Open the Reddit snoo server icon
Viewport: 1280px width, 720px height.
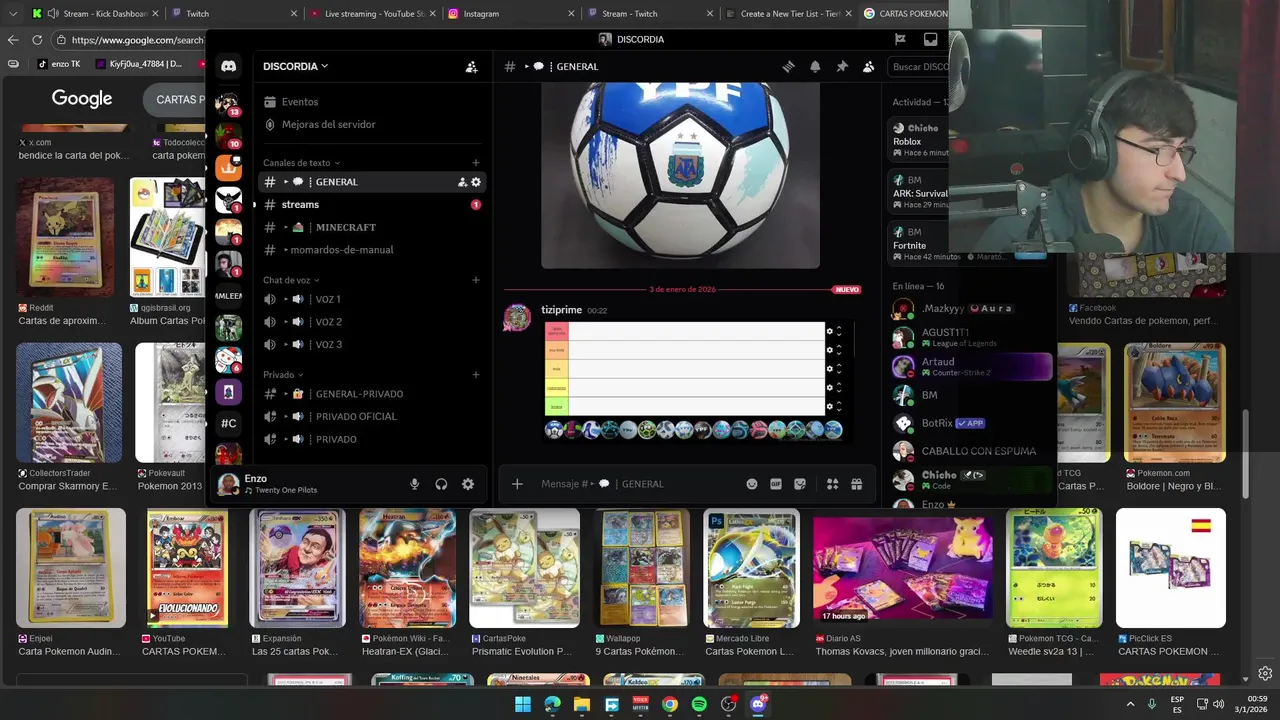point(228,360)
